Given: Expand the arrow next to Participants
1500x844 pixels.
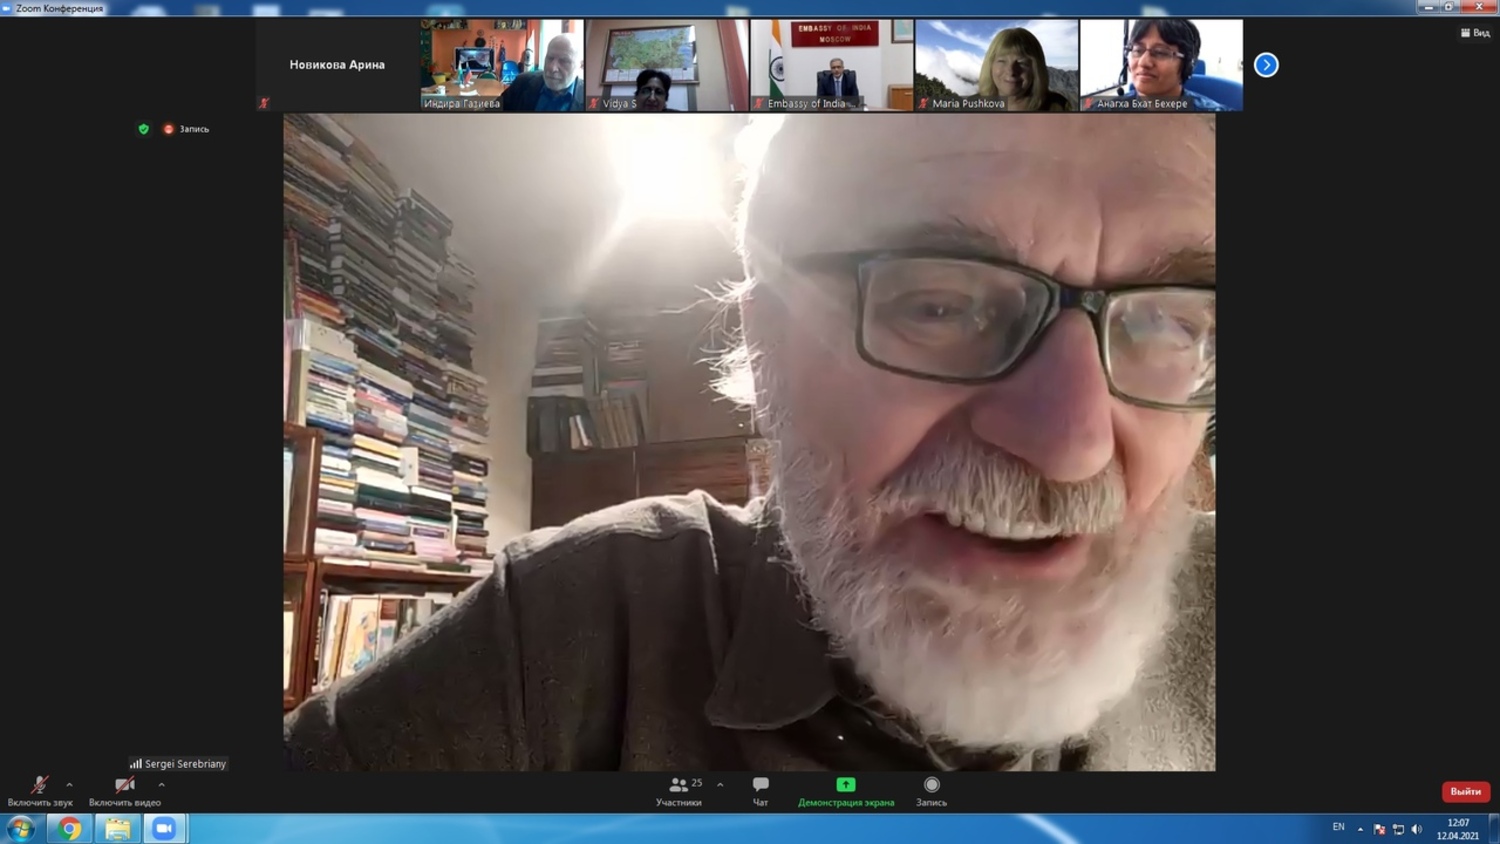Looking at the screenshot, I should pyautogui.click(x=720, y=785).
